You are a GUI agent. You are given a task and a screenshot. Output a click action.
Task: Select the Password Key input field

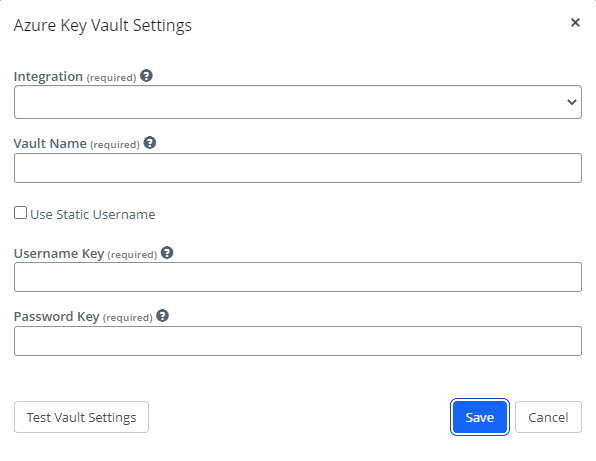click(298, 341)
